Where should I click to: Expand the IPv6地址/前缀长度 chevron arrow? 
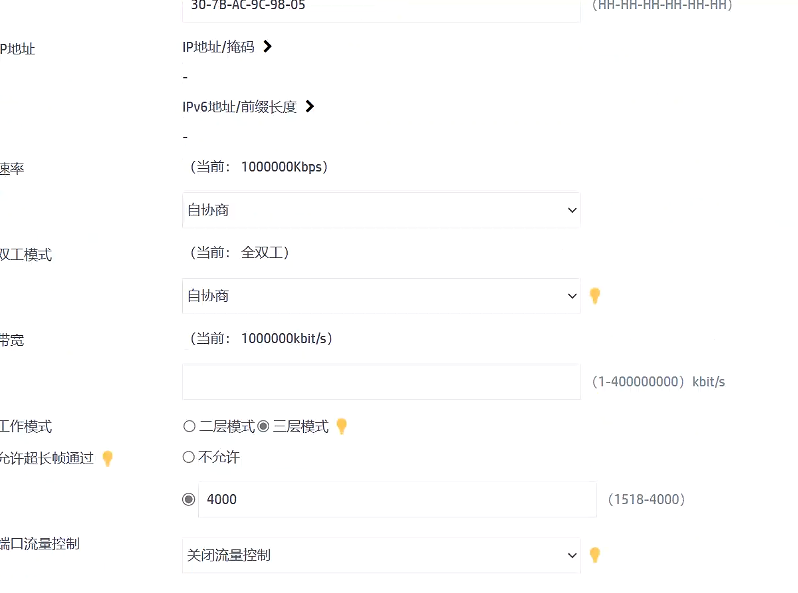point(309,106)
